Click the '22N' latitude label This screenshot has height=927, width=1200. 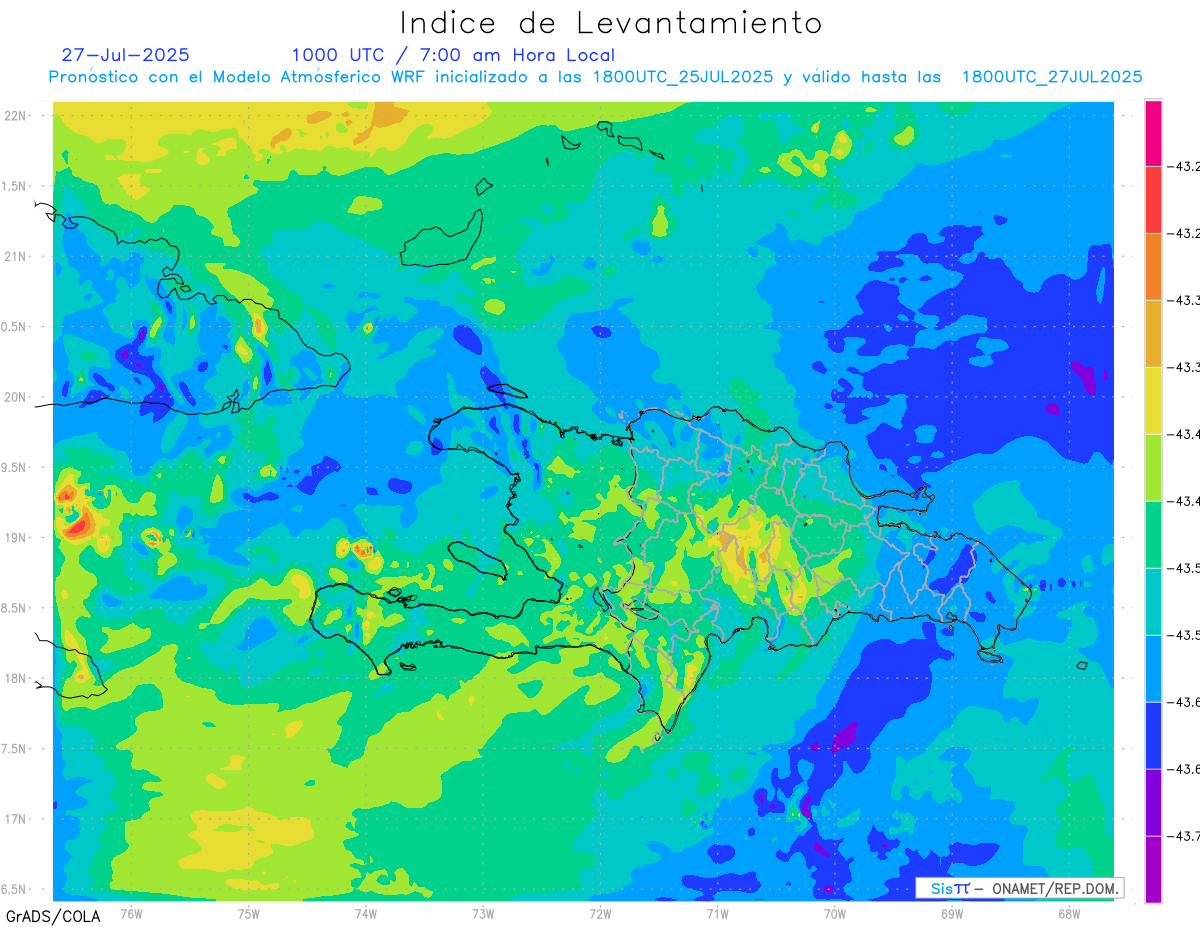click(x=16, y=115)
